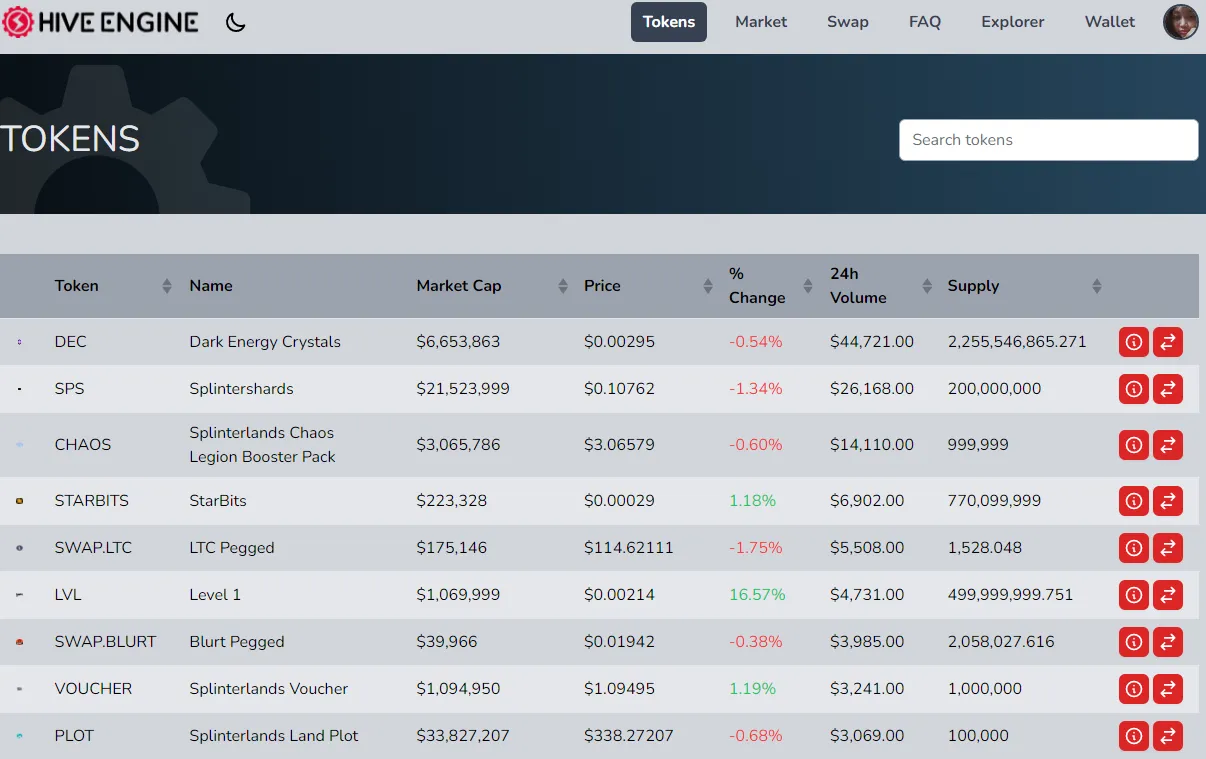Show info for SPS token
Image resolution: width=1206 pixels, height=759 pixels.
click(x=1134, y=389)
